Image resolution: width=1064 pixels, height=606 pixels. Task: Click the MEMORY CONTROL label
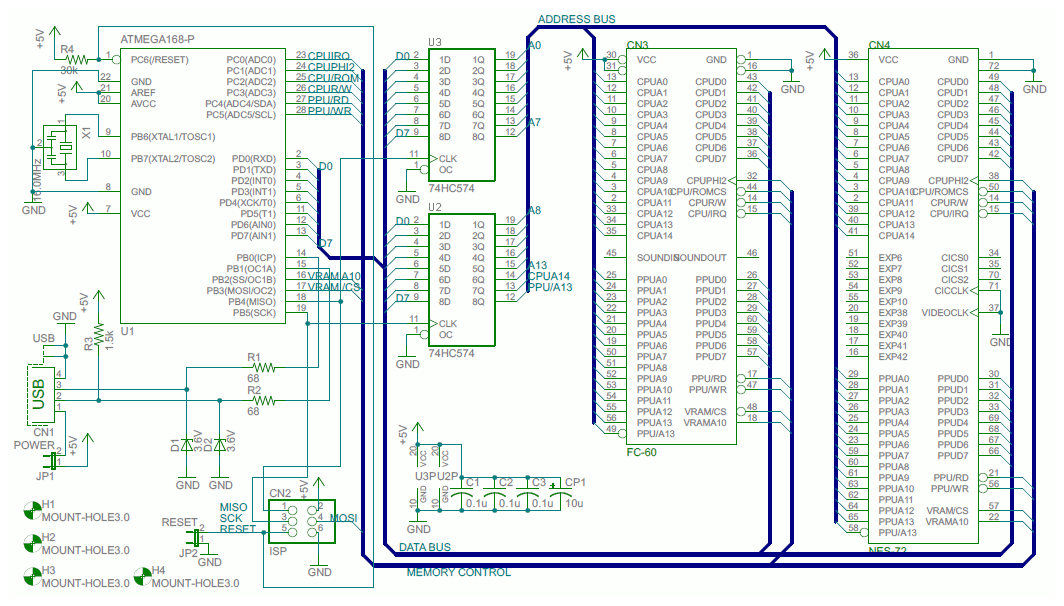(459, 572)
